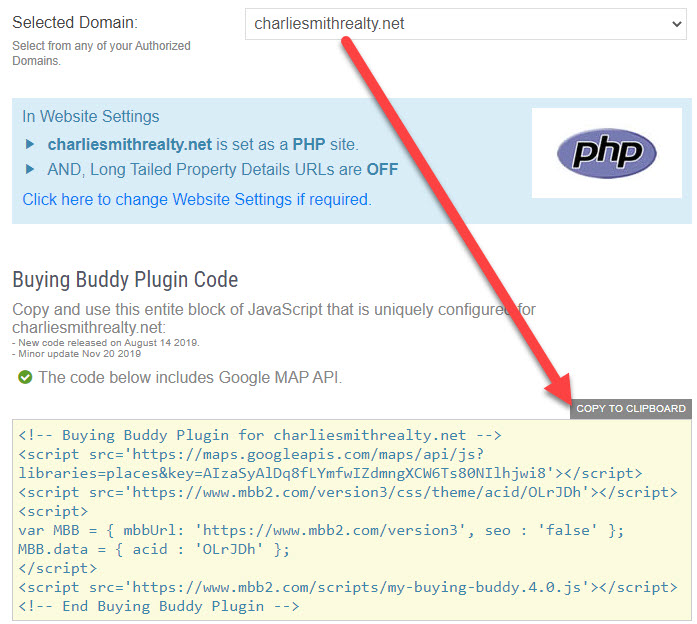Click 'Minor update Nov 20 2019' note
The height and width of the screenshot is (624, 697).
click(x=76, y=354)
